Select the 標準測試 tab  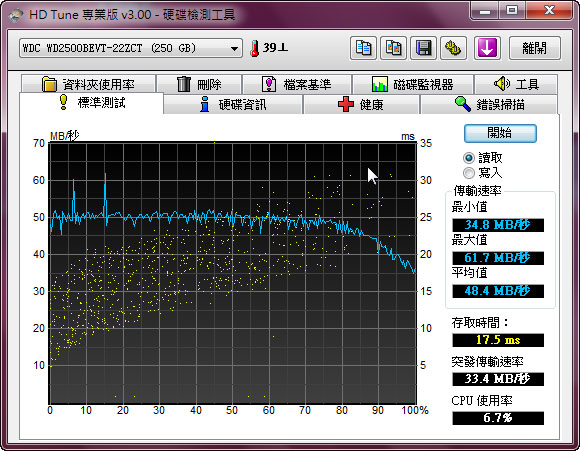[x=91, y=102]
